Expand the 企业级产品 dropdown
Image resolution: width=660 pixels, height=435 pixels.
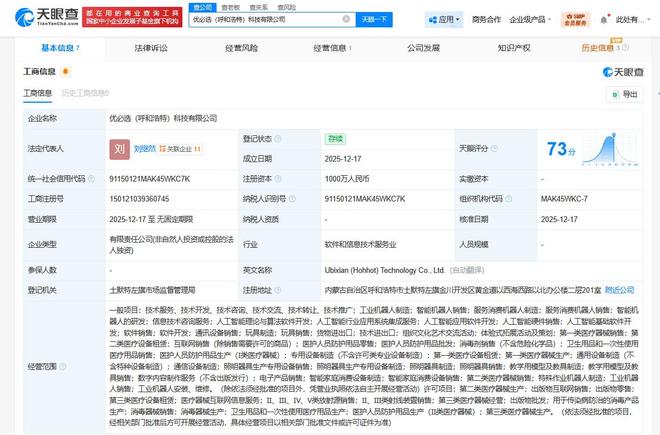(x=530, y=20)
